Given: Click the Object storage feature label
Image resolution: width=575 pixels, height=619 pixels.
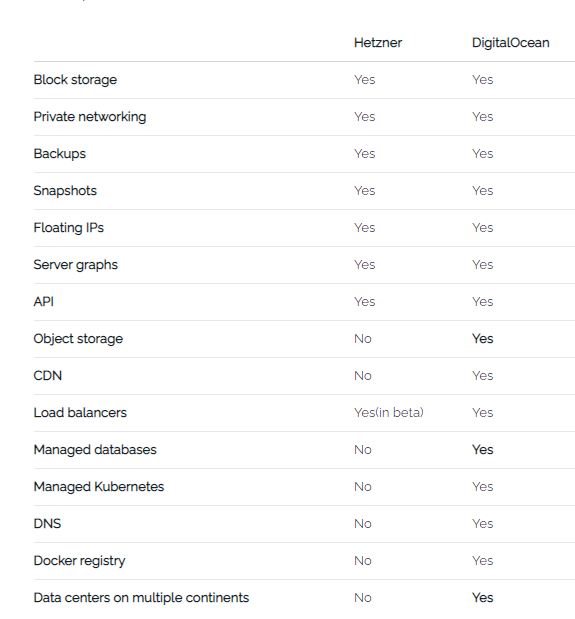Looking at the screenshot, I should (x=78, y=339).
